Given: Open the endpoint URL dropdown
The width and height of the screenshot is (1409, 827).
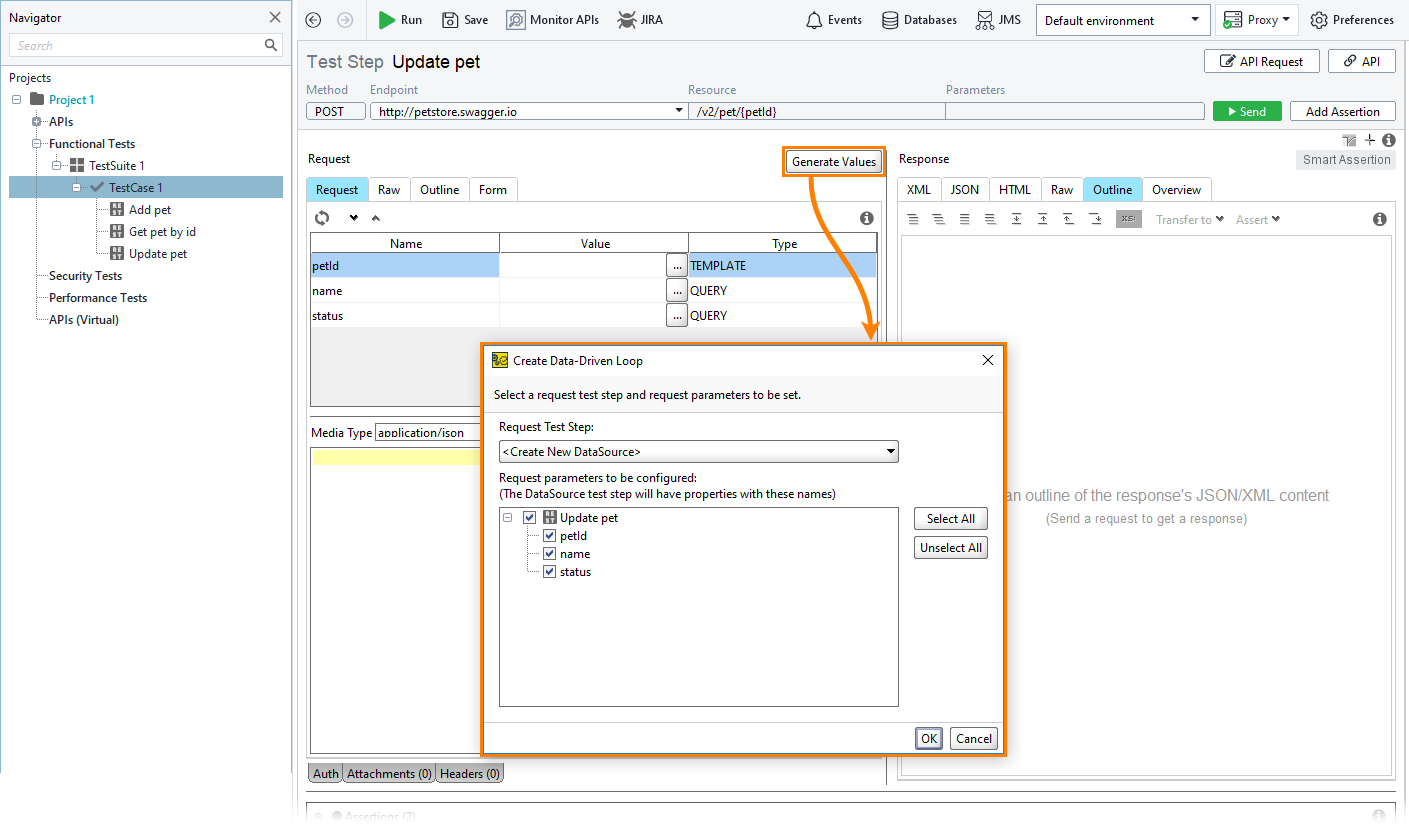Looking at the screenshot, I should coord(680,111).
